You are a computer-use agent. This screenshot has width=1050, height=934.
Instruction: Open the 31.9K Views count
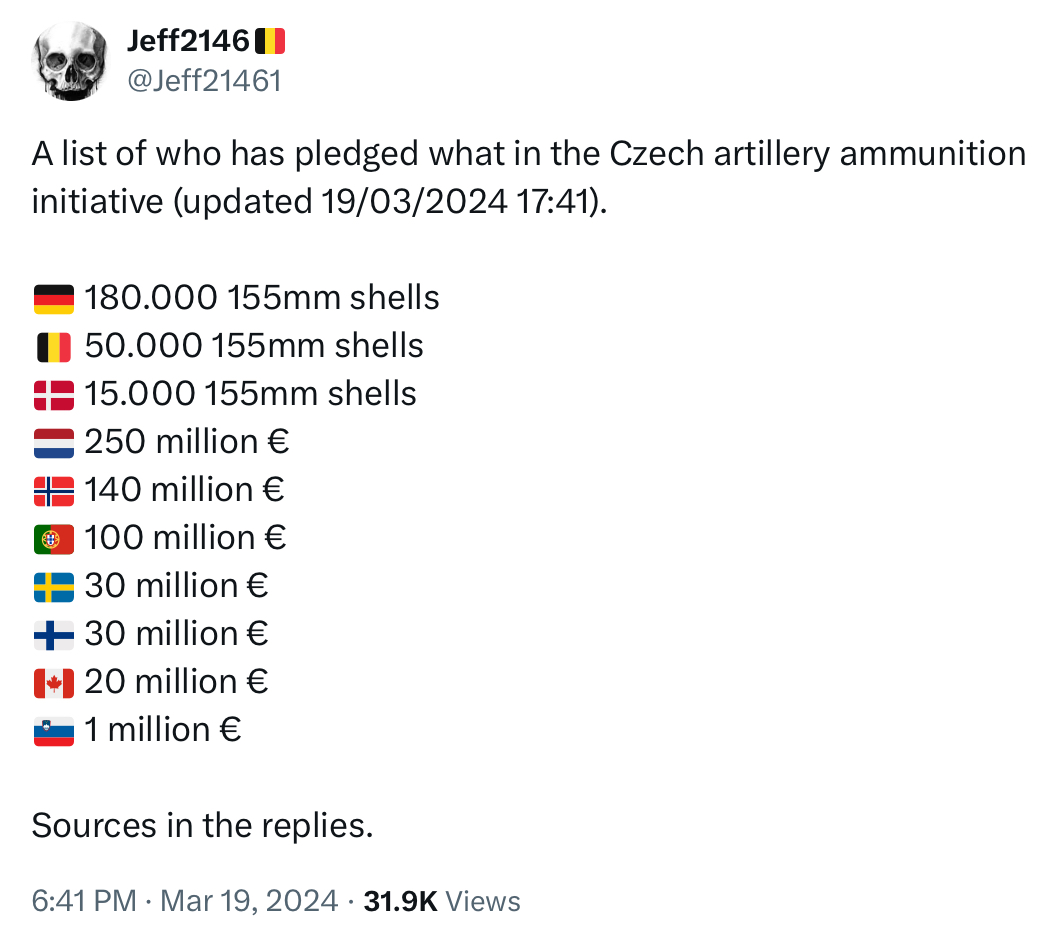[x=441, y=901]
